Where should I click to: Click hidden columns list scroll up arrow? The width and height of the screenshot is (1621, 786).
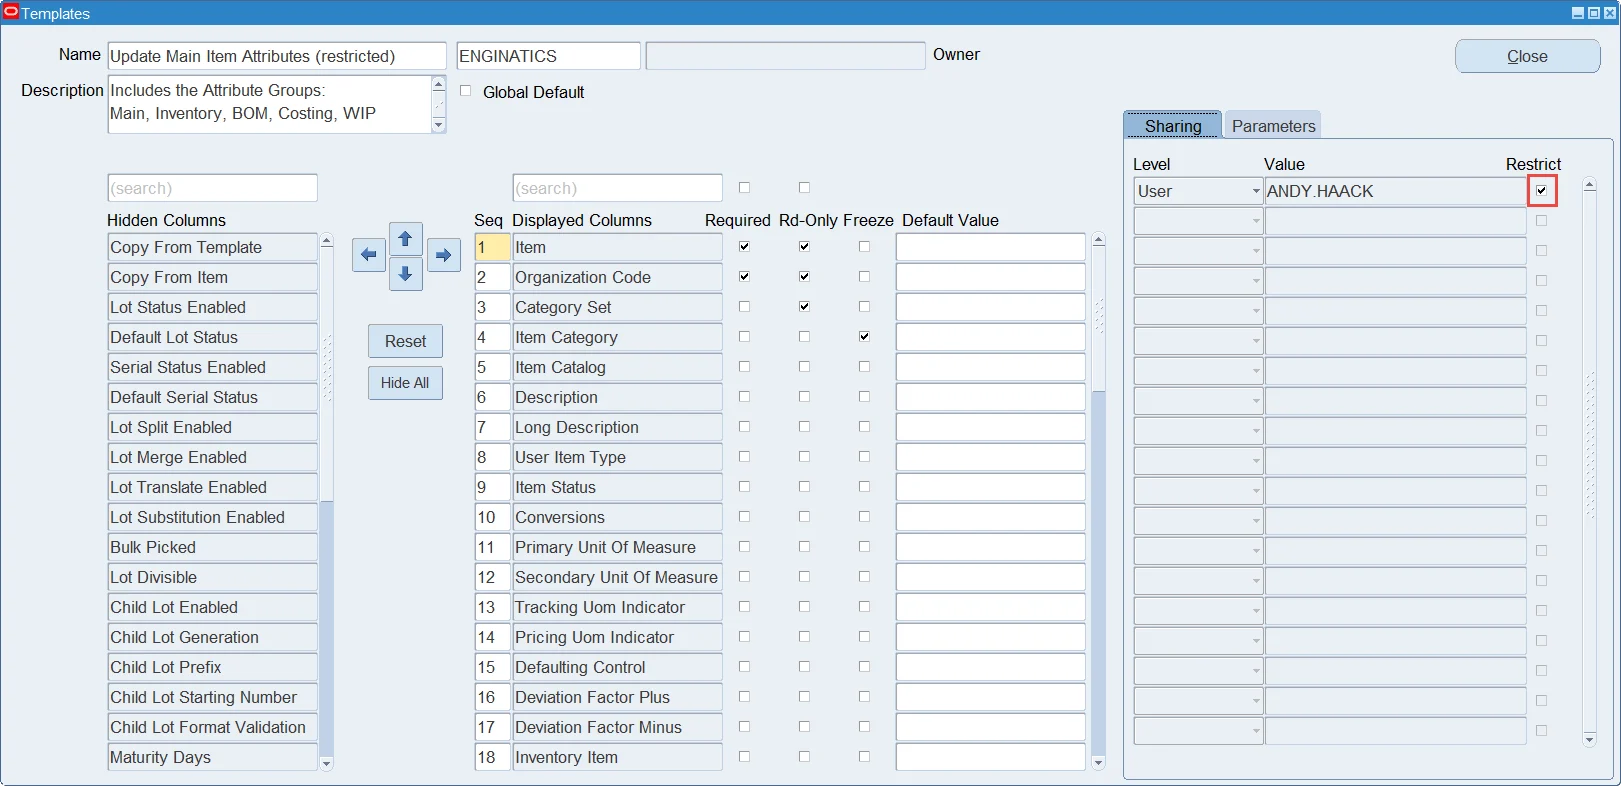pos(326,241)
